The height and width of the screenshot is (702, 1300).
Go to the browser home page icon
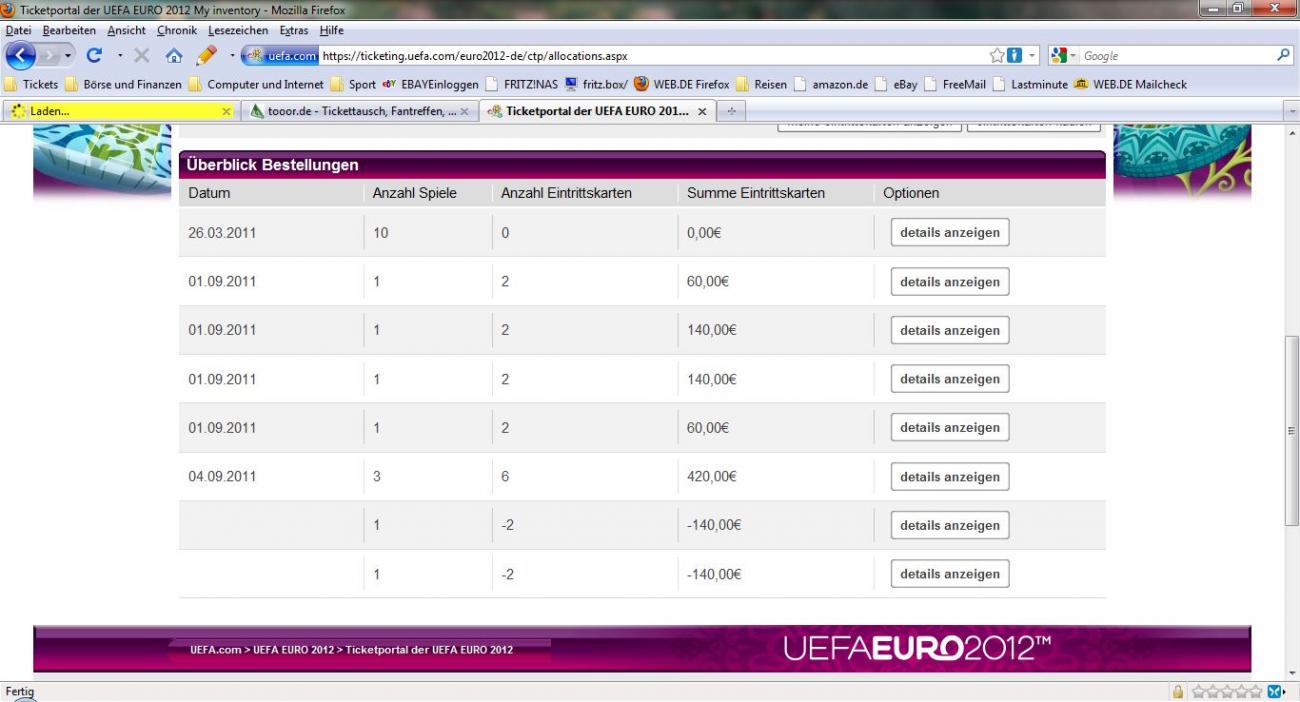point(174,56)
